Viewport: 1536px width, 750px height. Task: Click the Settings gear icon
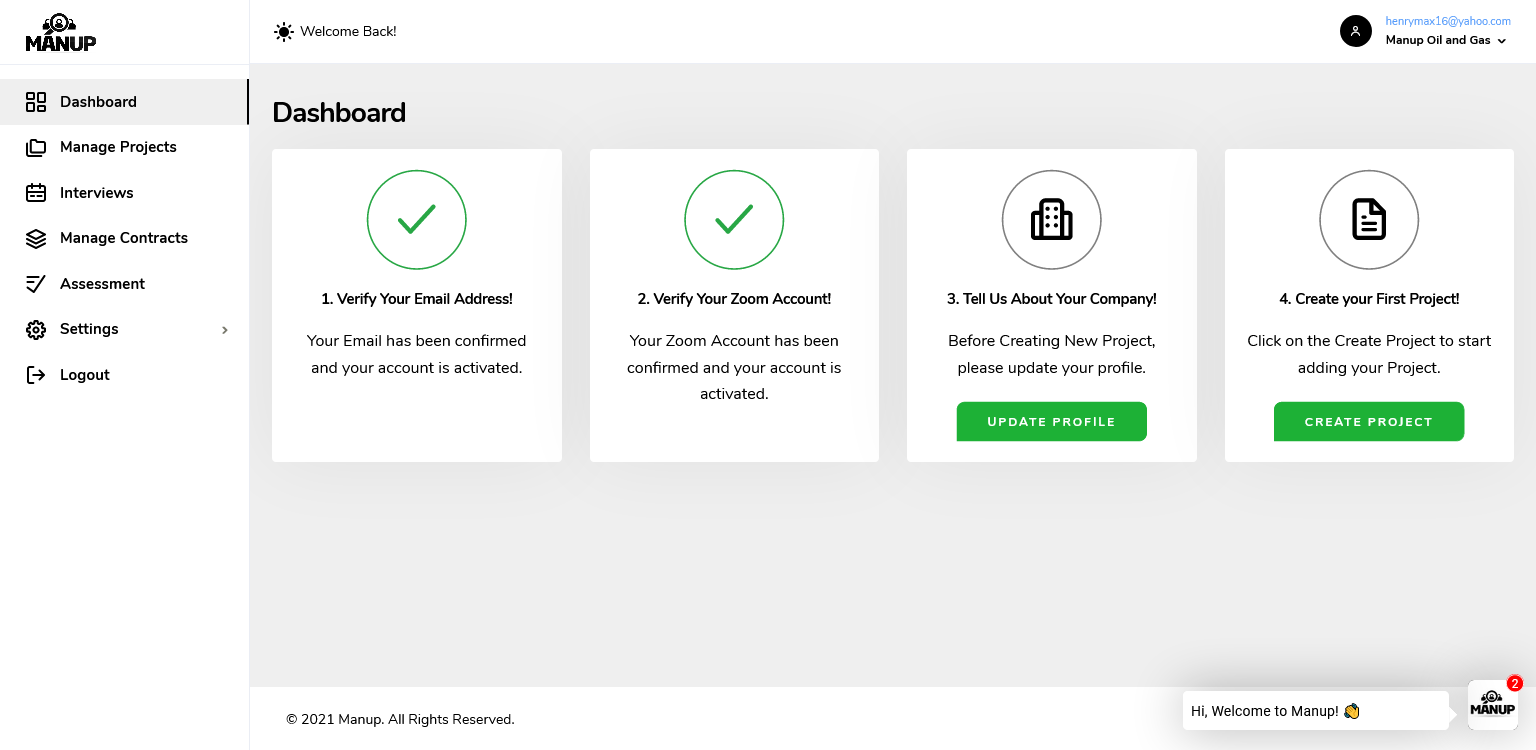point(36,329)
